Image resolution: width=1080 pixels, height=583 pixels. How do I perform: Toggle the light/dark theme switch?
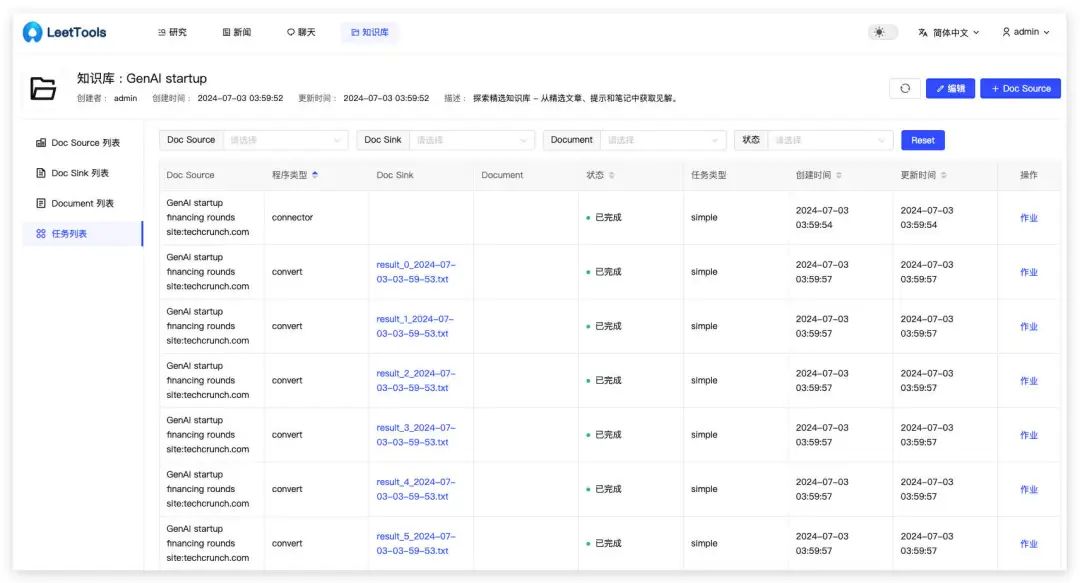point(882,32)
